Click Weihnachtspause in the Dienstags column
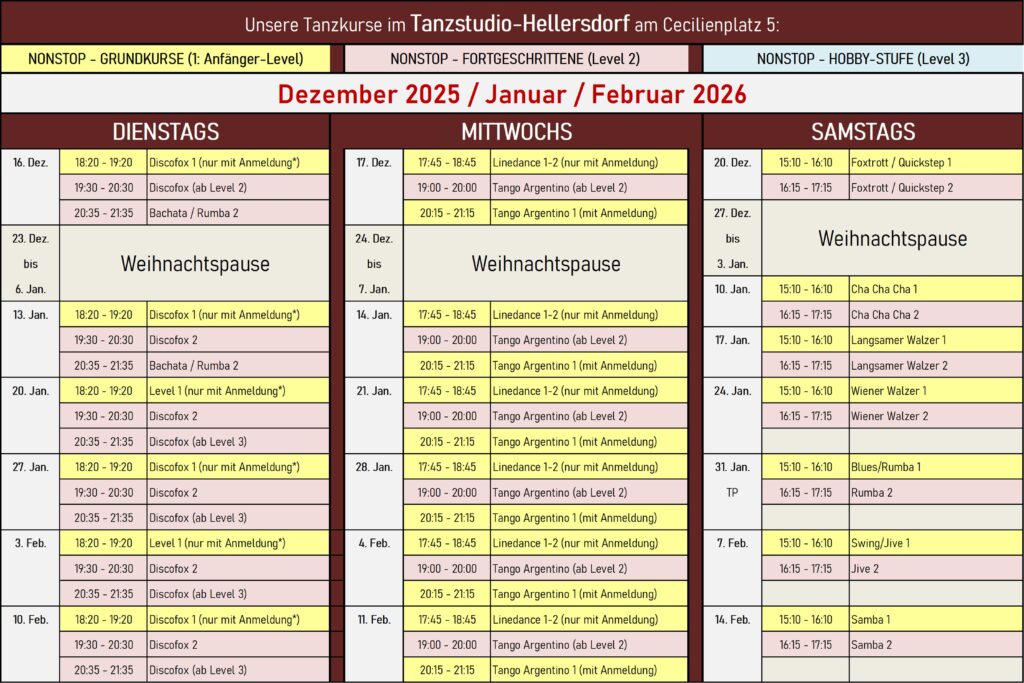The image size is (1024, 683). click(x=195, y=264)
